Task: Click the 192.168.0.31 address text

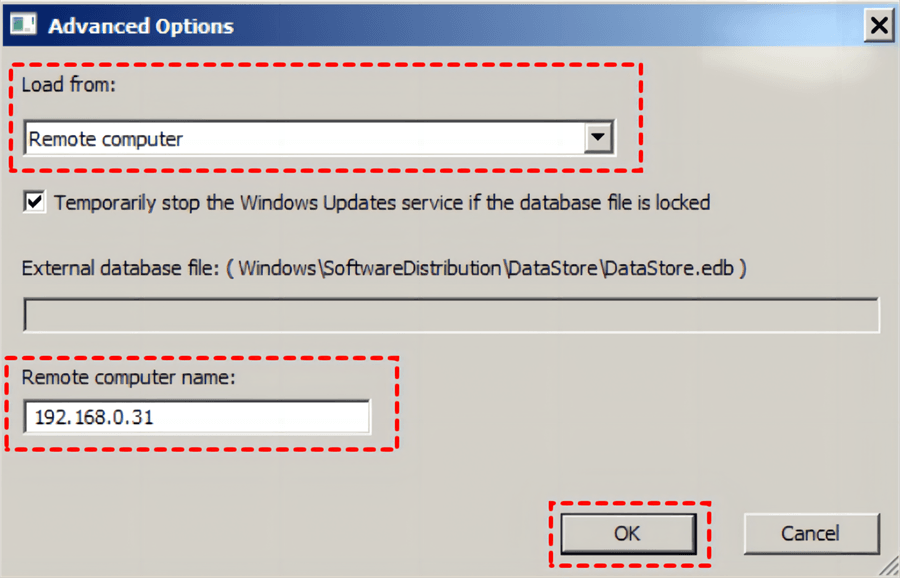Action: tap(94, 417)
